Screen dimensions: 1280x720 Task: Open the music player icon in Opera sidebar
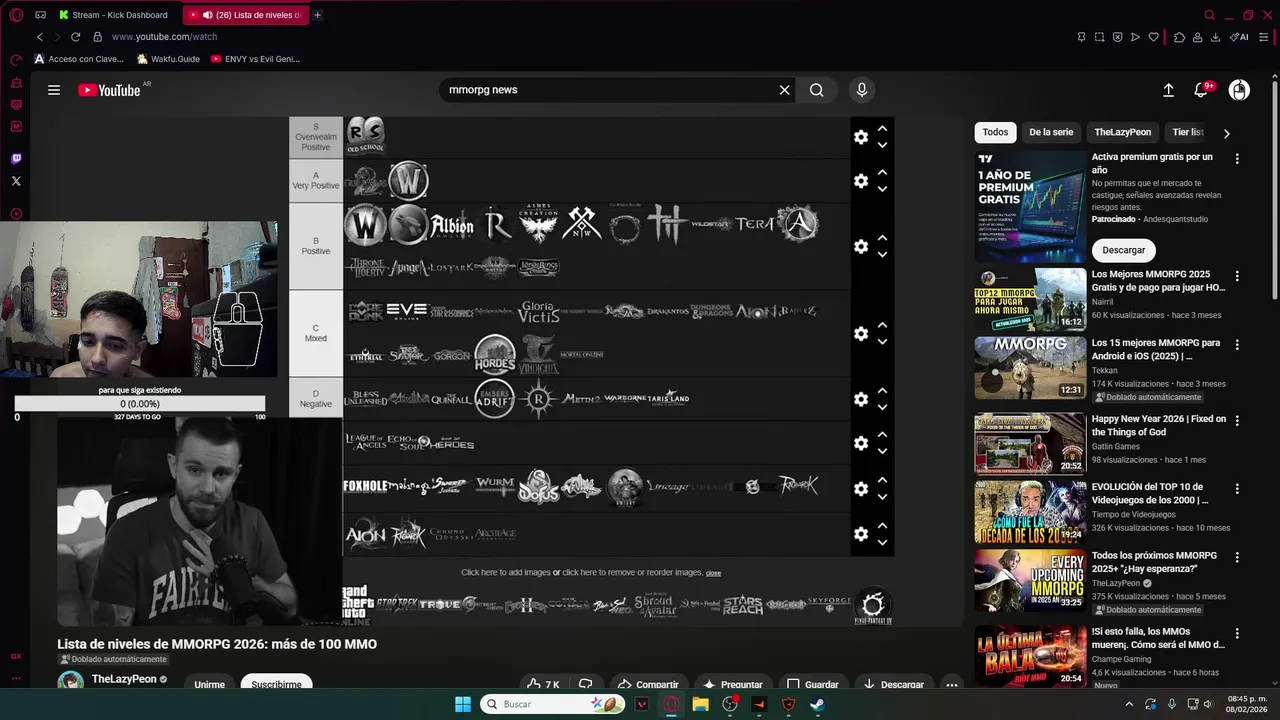[16, 213]
